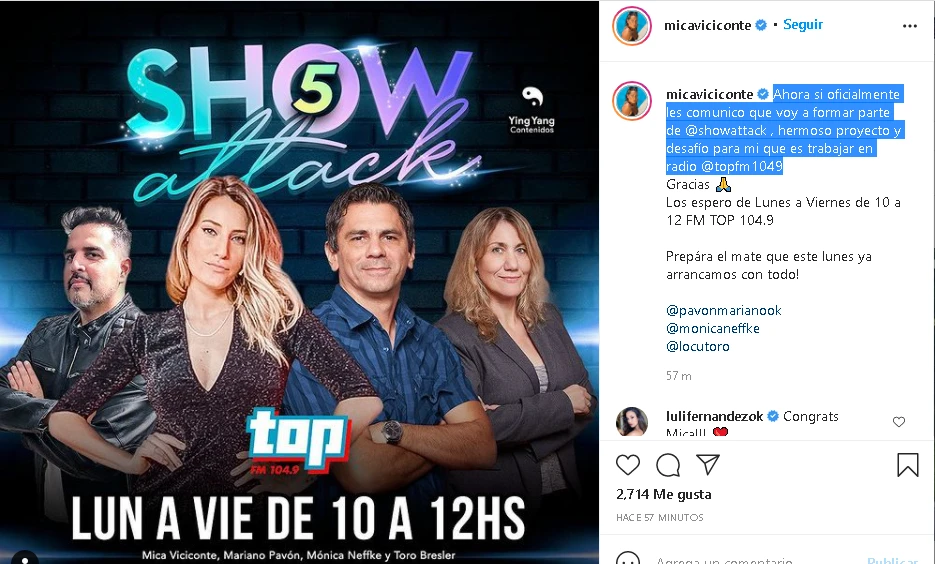Visit the @monicaneffke profile link
The width and height of the screenshot is (935, 564).
(713, 328)
